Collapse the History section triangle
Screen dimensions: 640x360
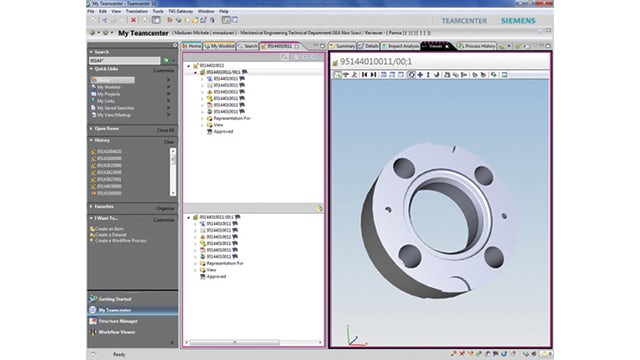tap(91, 140)
